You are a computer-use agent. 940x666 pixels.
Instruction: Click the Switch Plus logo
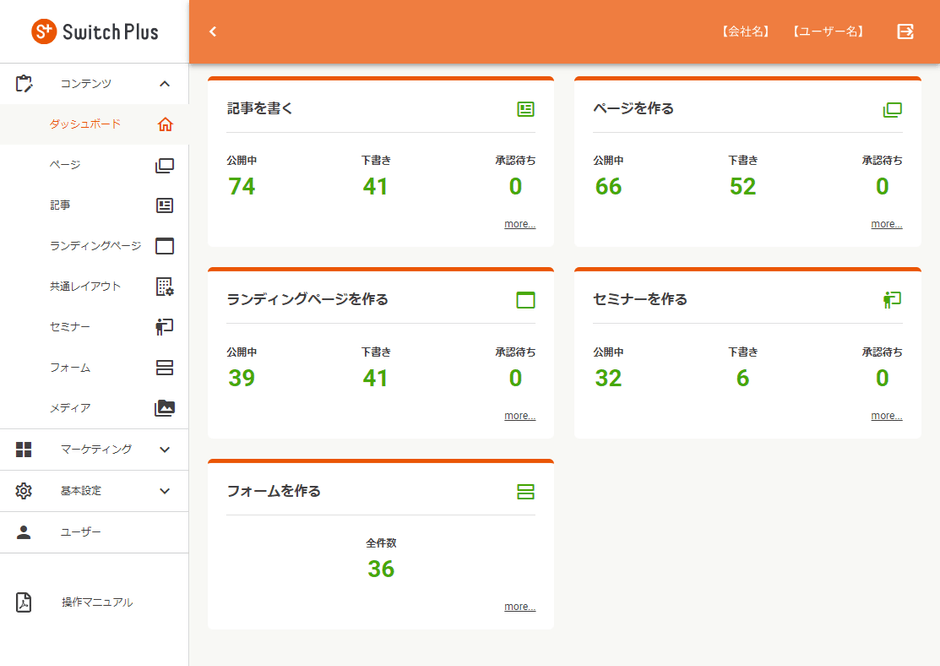pyautogui.click(x=95, y=32)
